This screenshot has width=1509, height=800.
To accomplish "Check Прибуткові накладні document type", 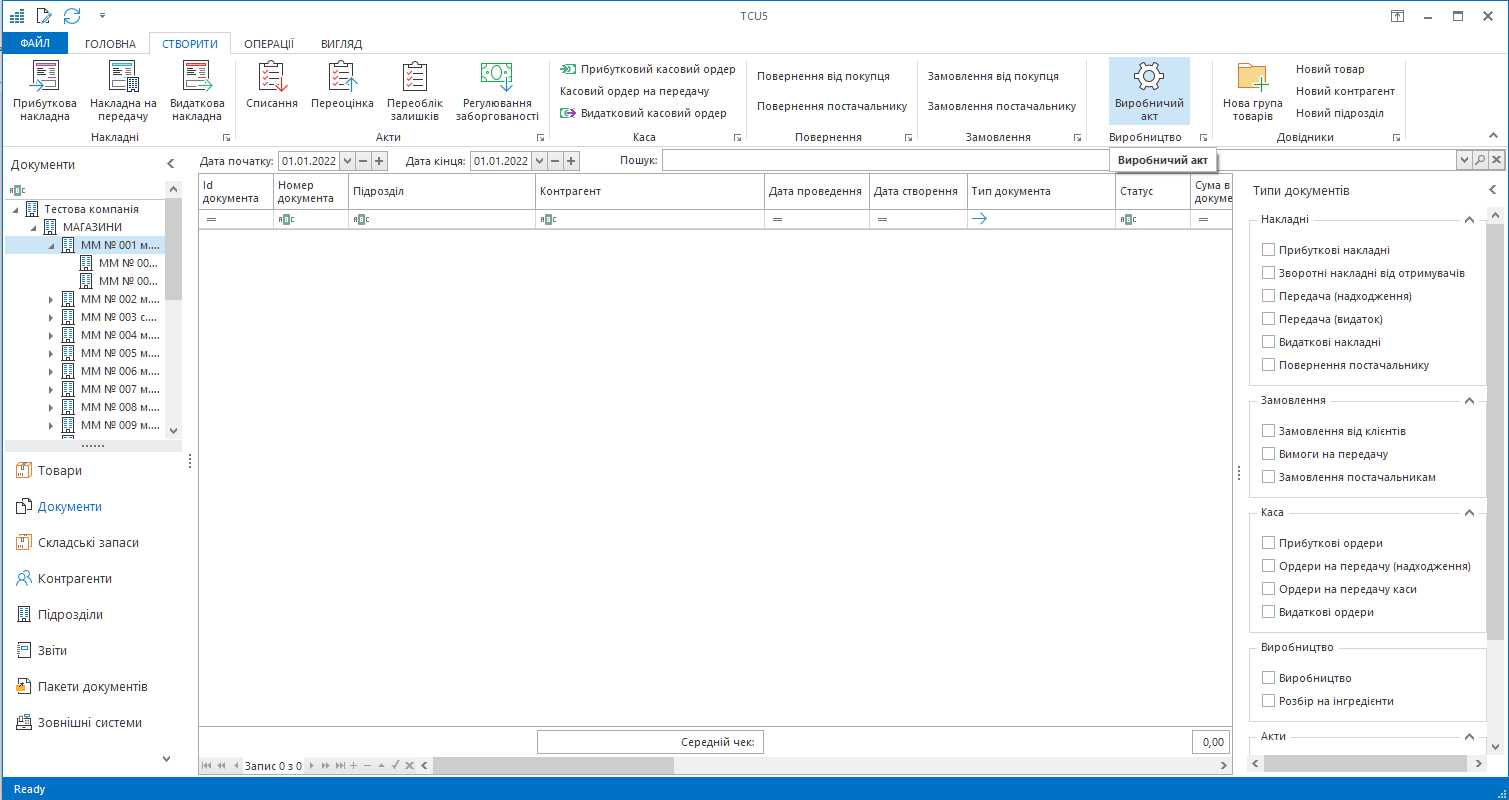I will coord(1269,250).
